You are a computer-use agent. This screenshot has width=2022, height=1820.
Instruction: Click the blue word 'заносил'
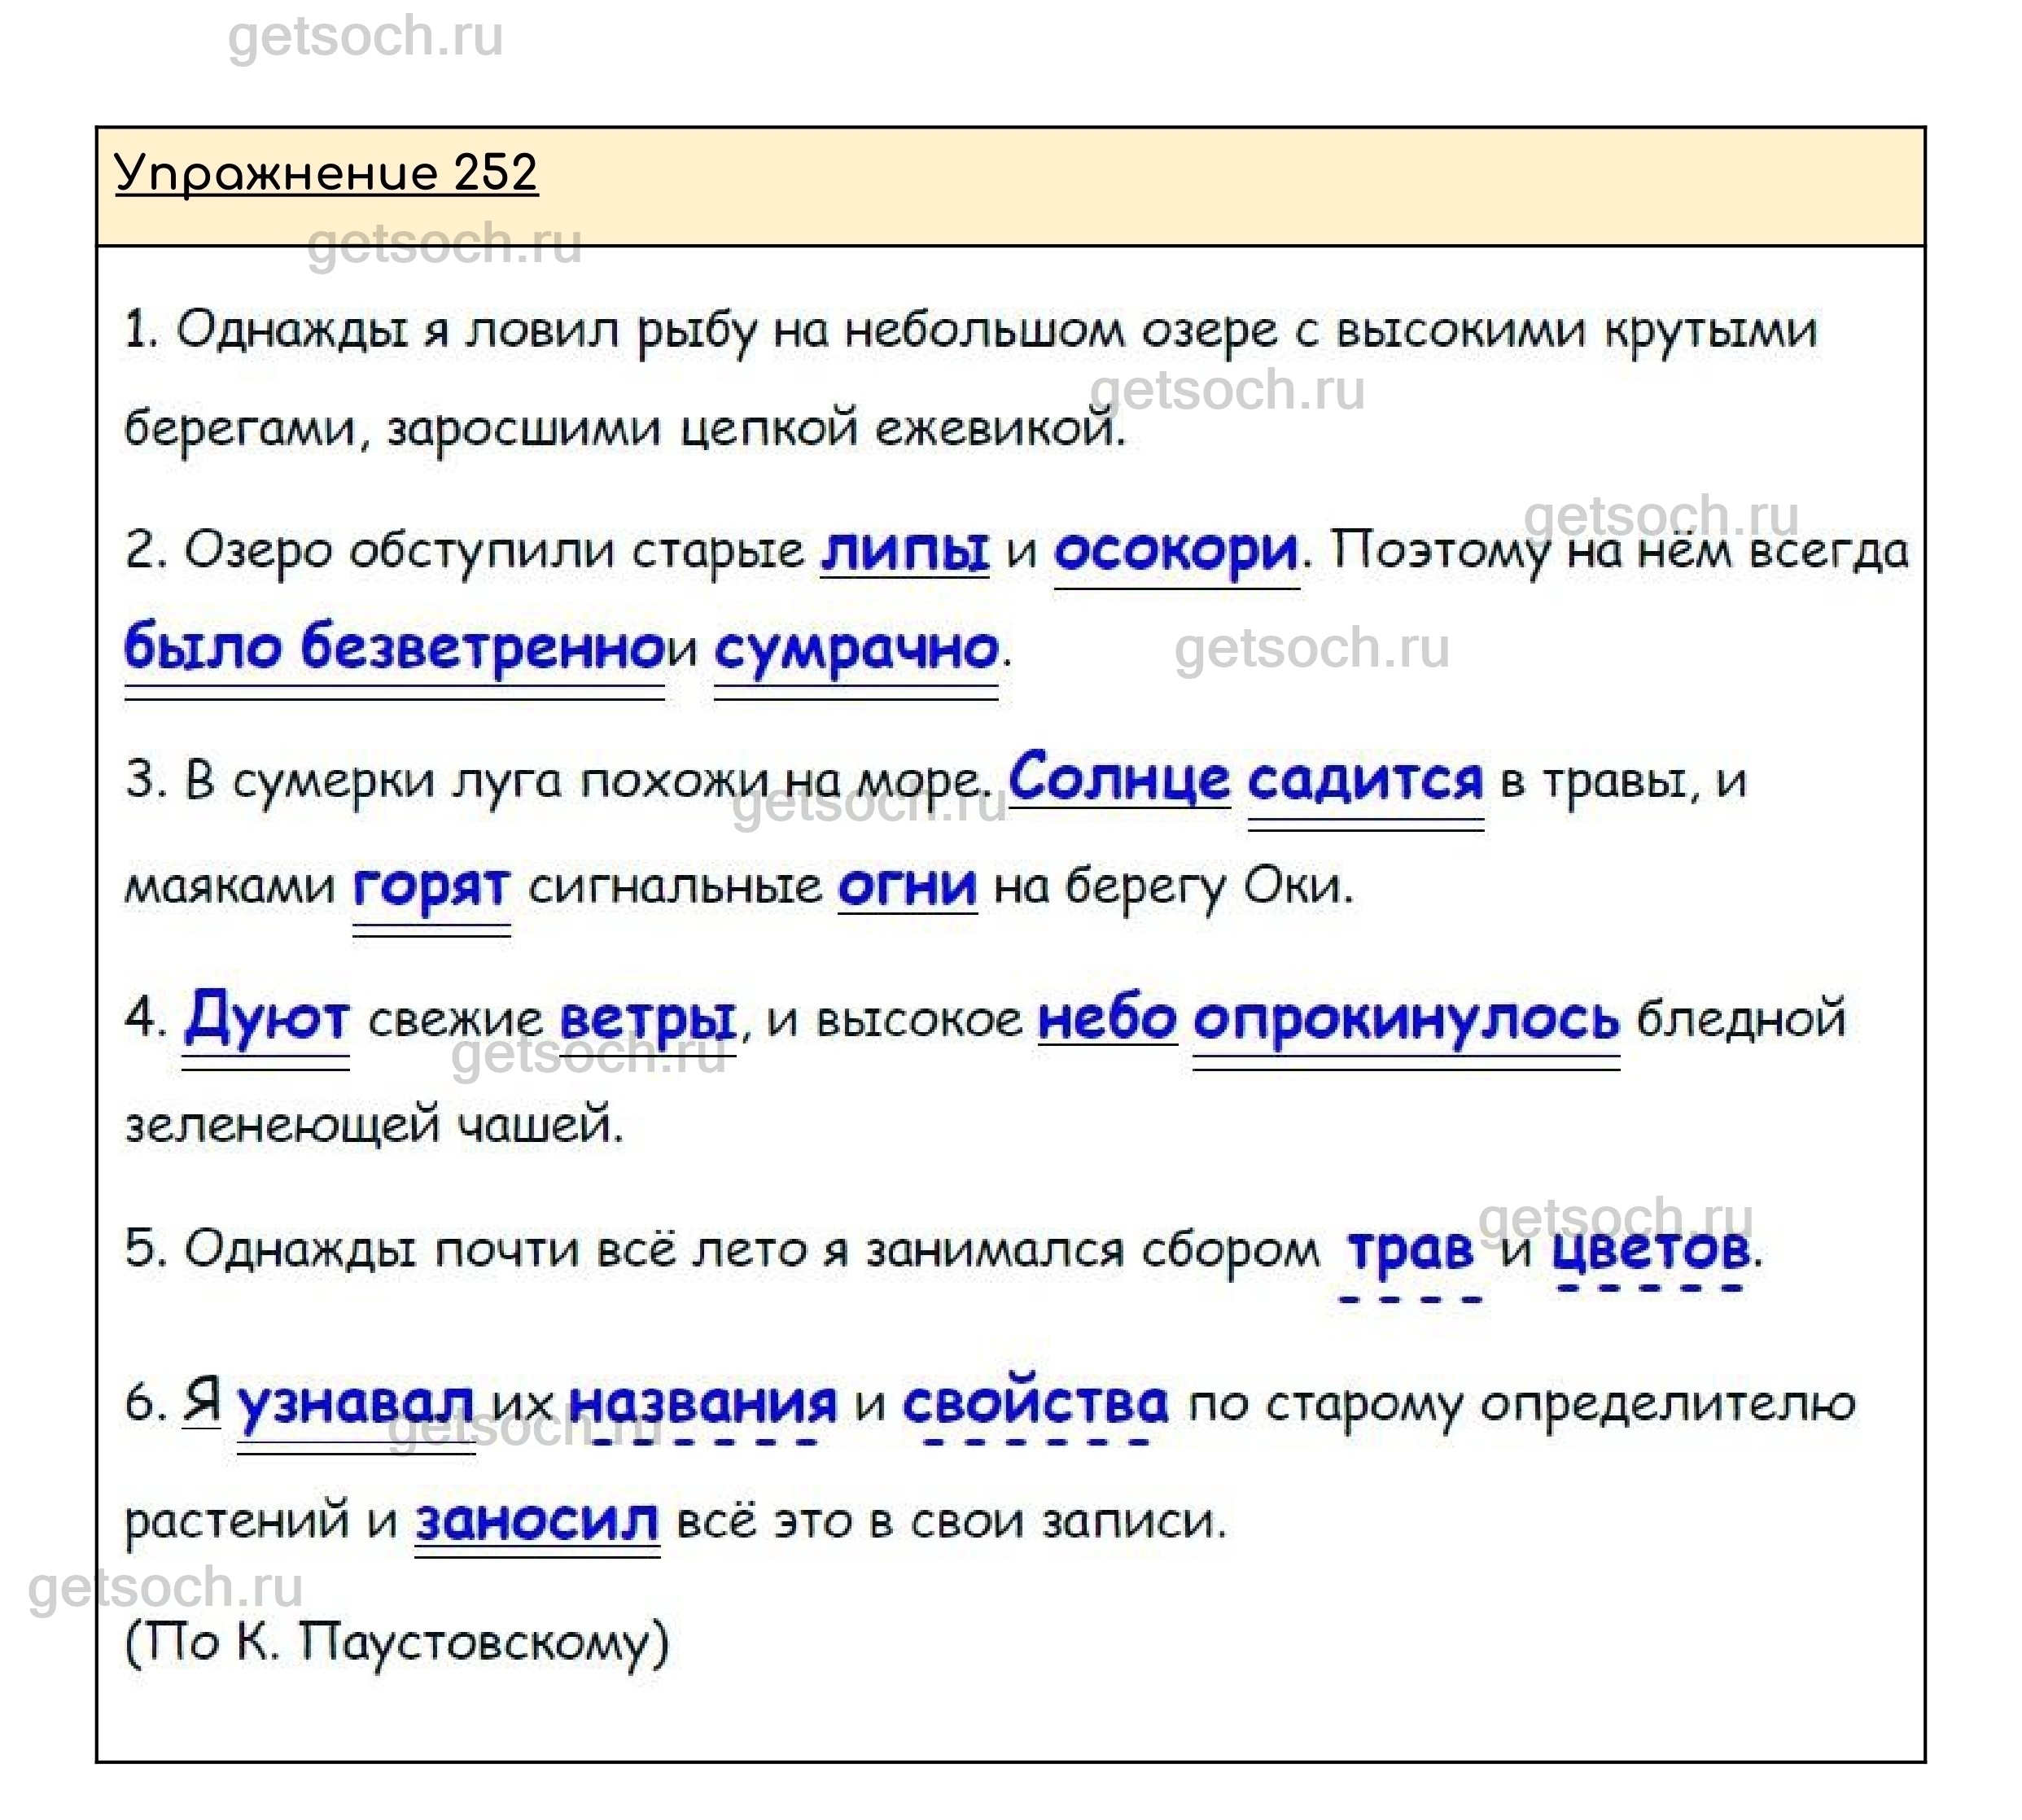click(537, 1523)
